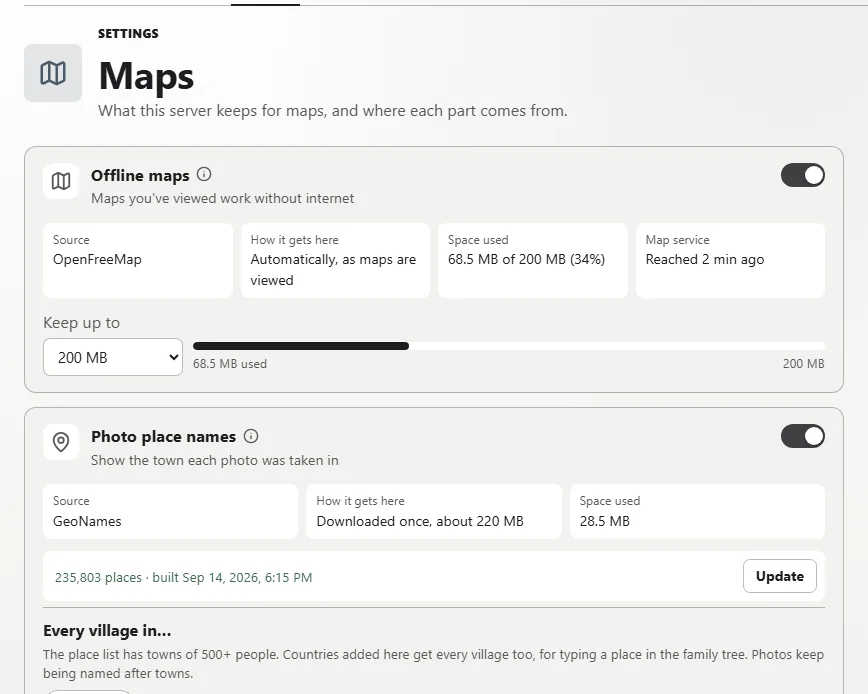Select the OpenFreeMap source text
This screenshot has height=694, width=868.
pos(97,260)
